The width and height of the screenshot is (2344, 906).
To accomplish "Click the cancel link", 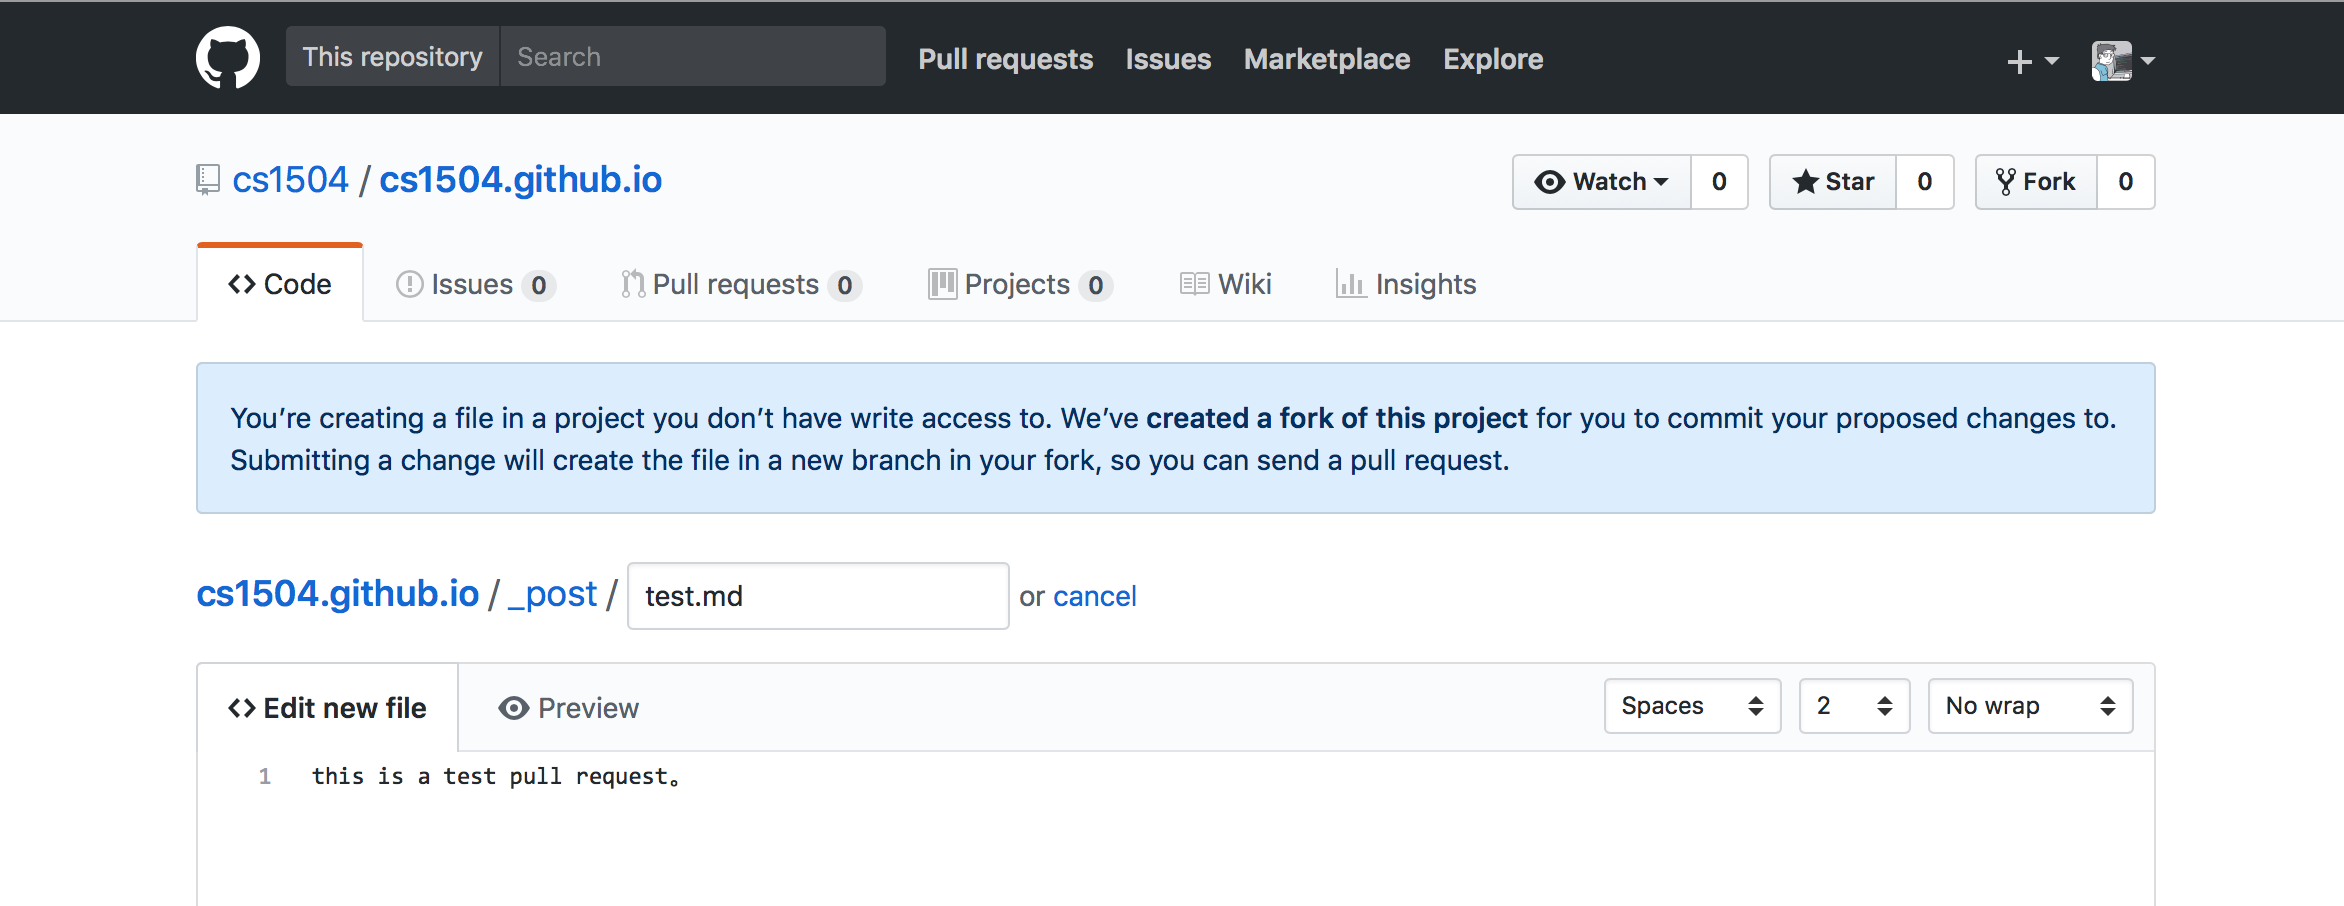I will [x=1094, y=597].
